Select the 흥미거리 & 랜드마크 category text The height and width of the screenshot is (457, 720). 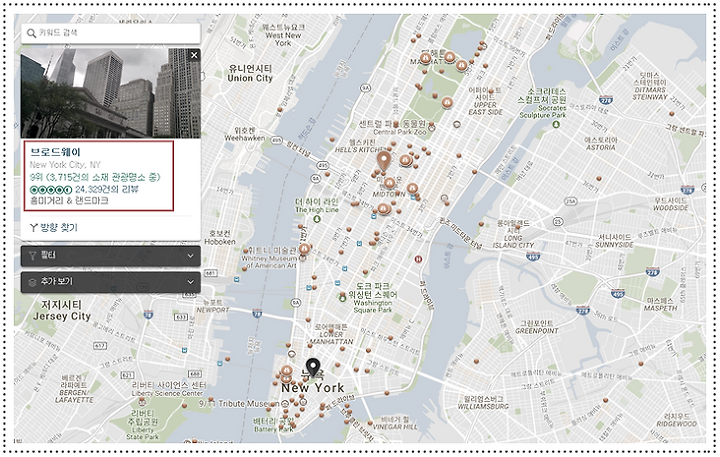click(x=69, y=201)
